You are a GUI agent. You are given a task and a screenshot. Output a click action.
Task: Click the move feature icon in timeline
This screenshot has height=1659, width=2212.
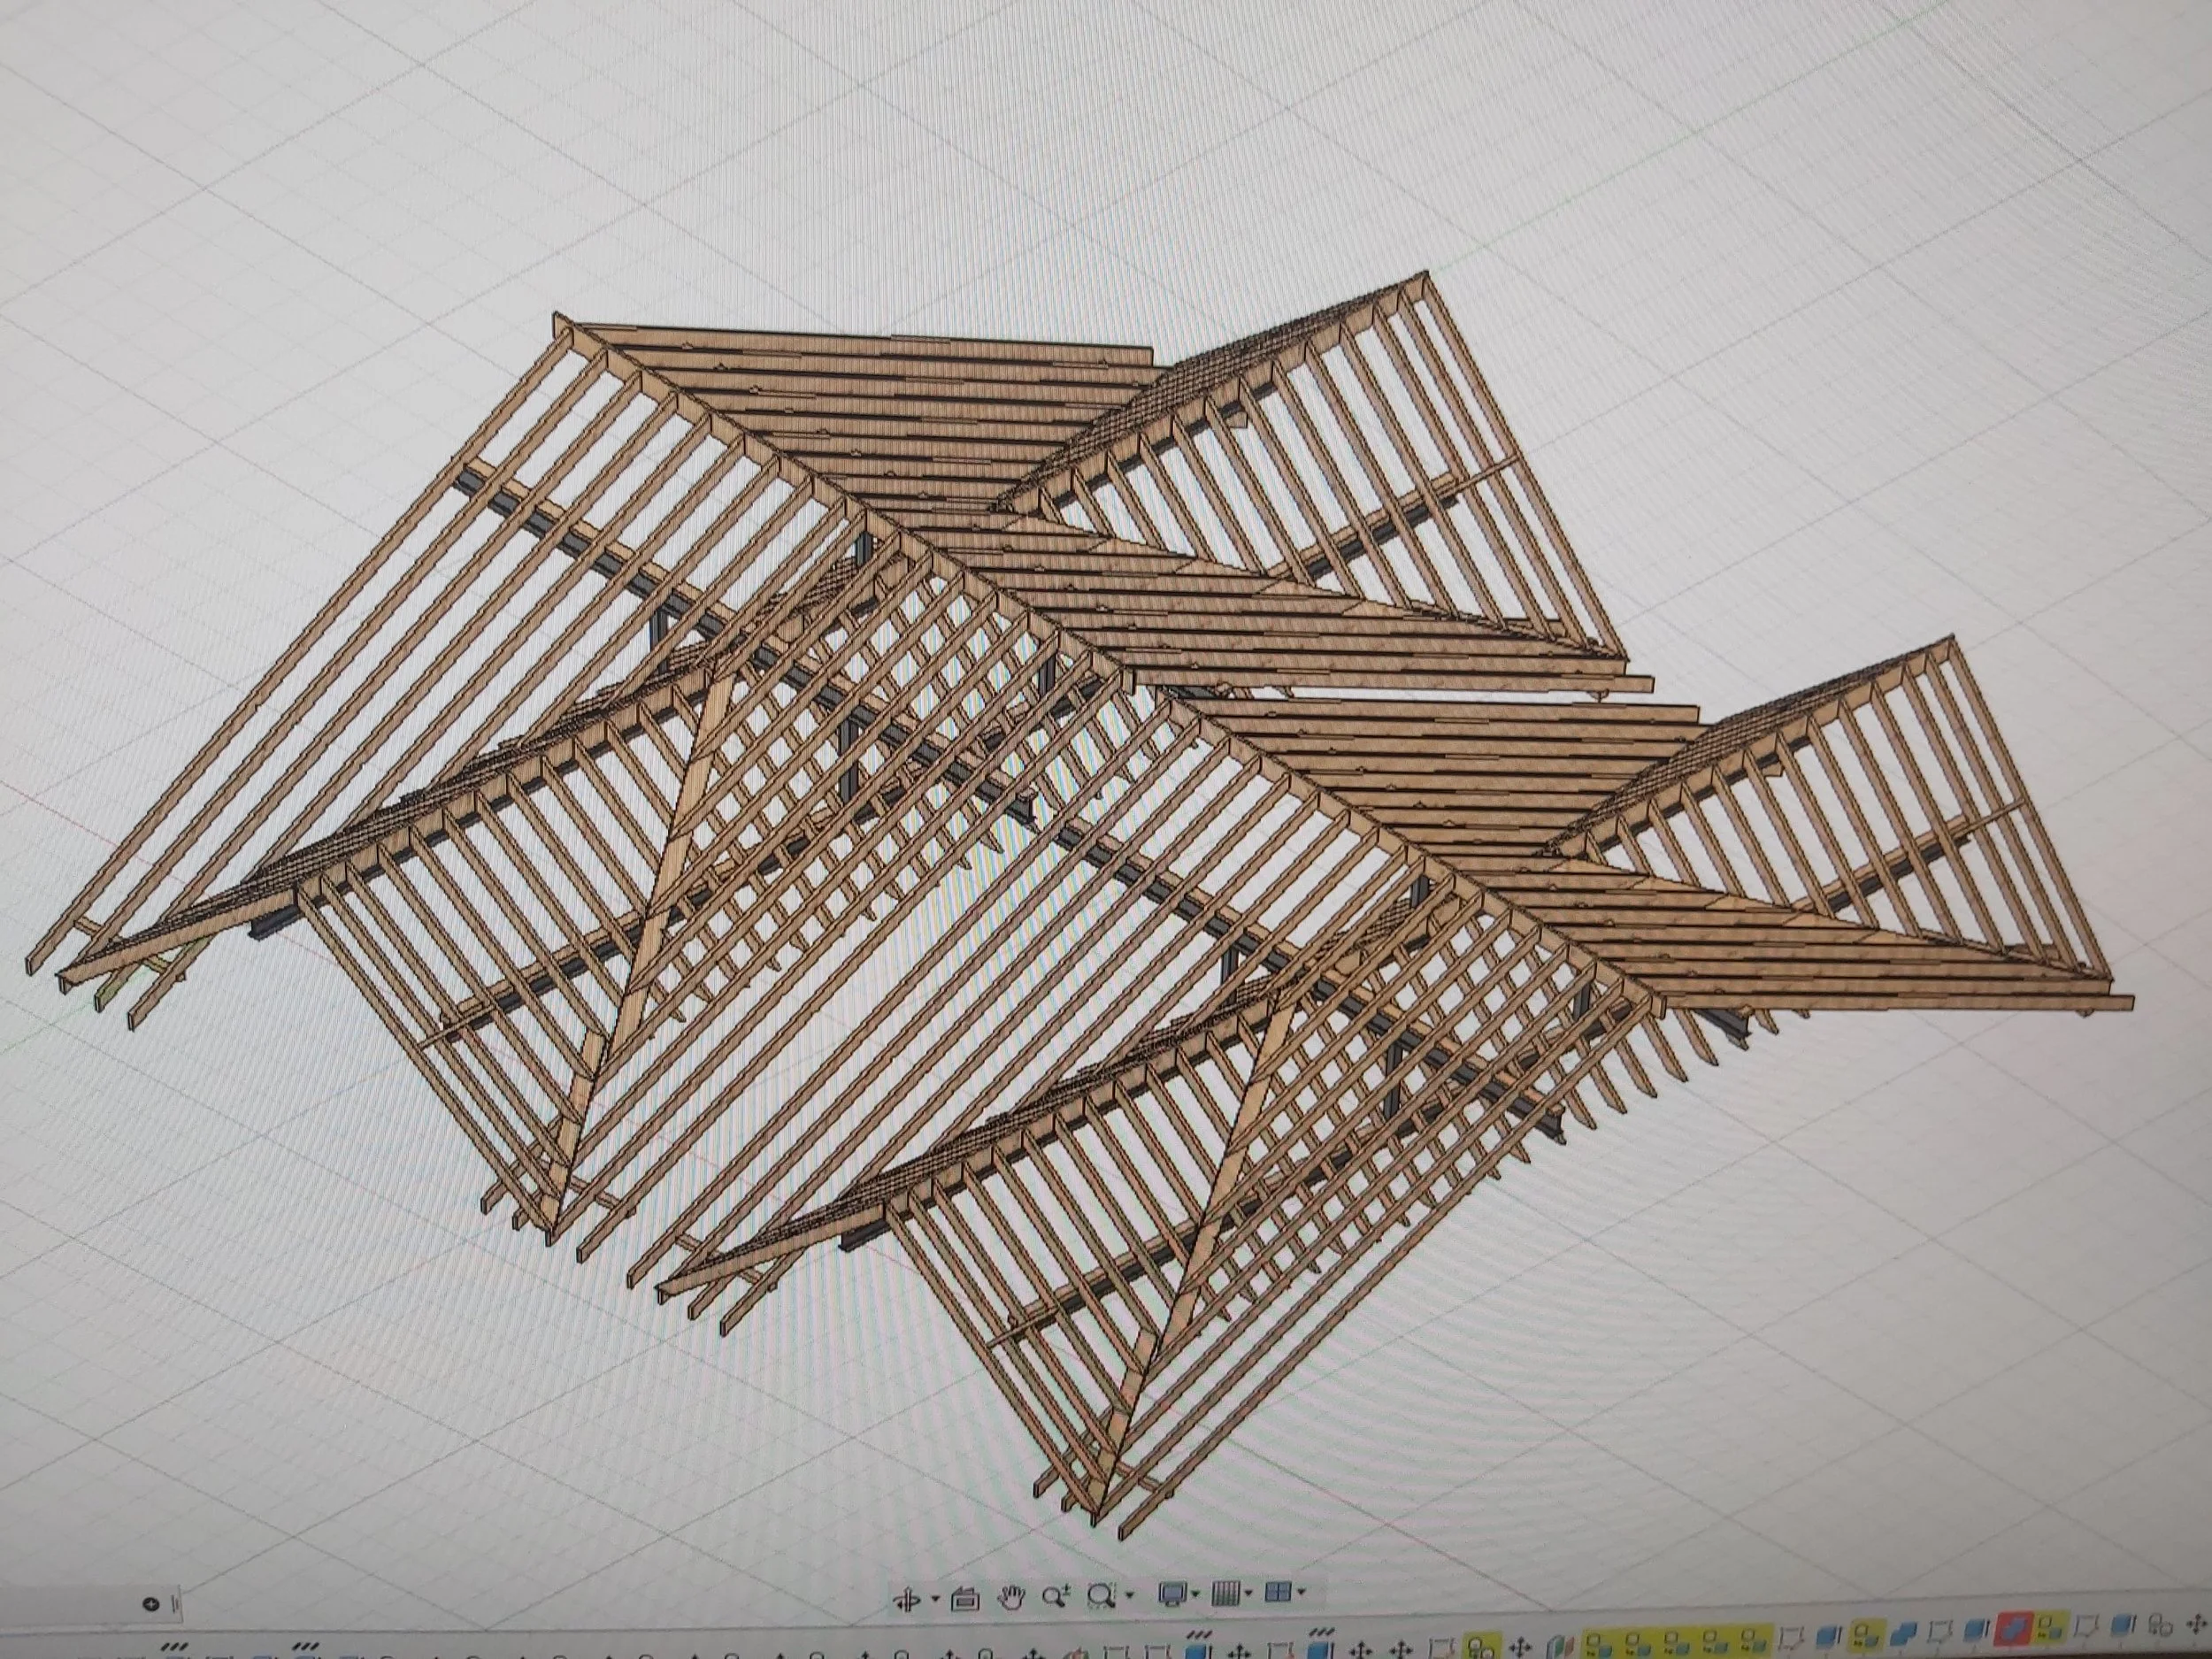pyautogui.click(x=1520, y=1646)
